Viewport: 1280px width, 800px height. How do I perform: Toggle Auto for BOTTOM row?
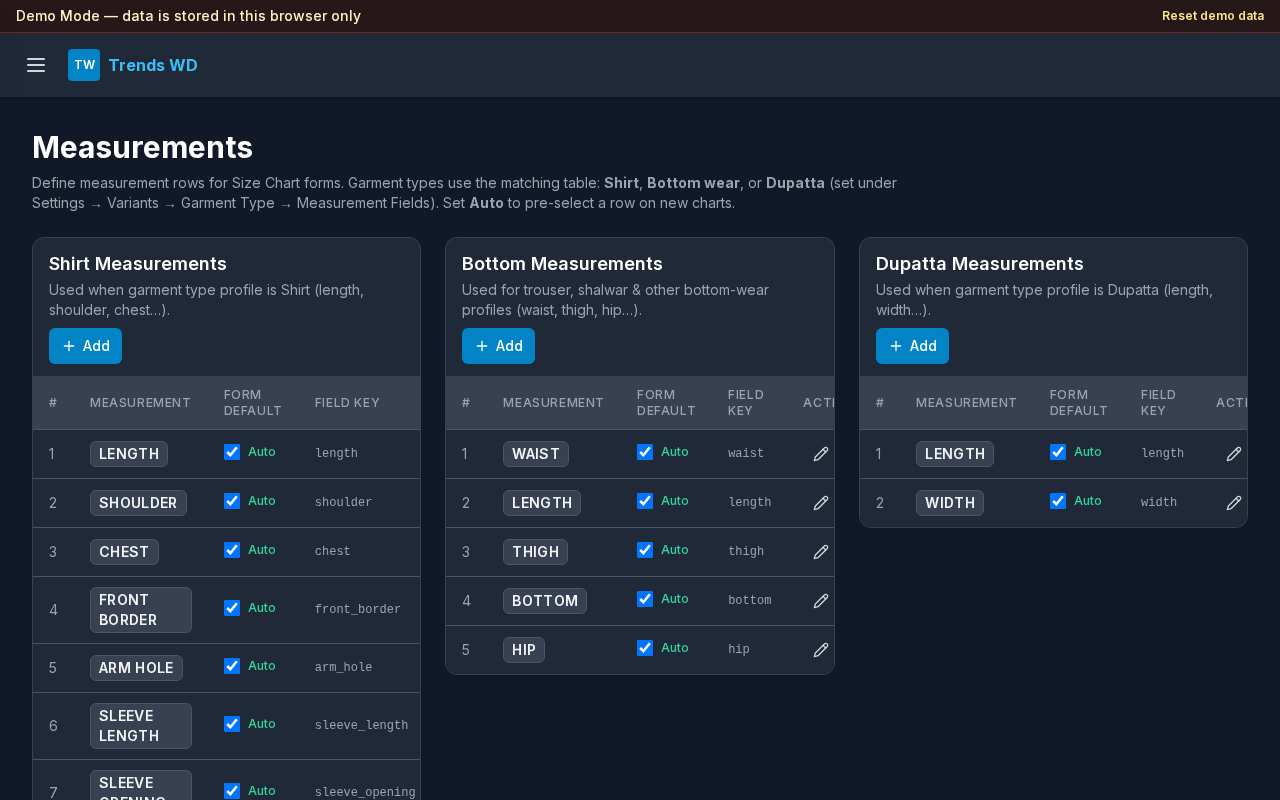(645, 599)
